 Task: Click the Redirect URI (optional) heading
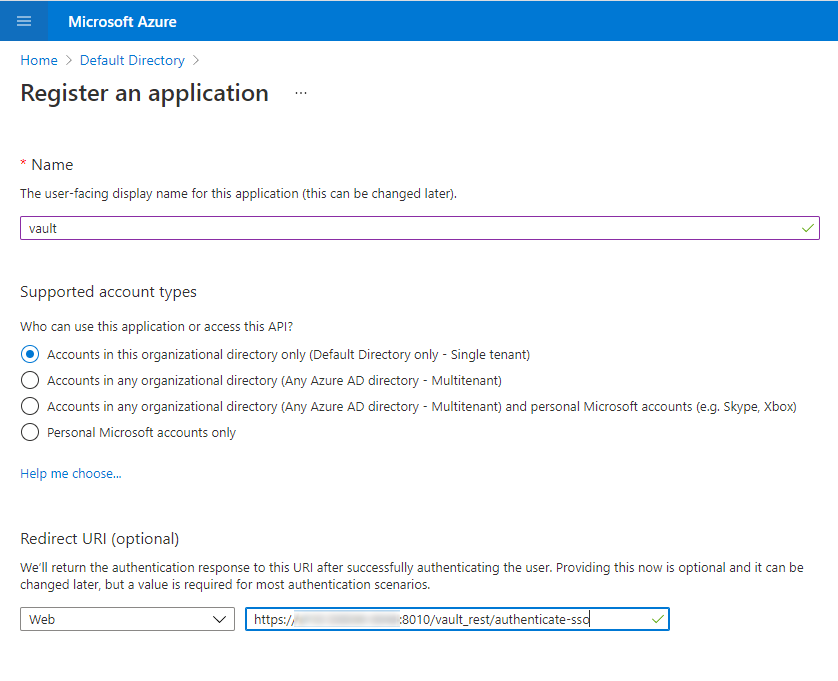99,539
